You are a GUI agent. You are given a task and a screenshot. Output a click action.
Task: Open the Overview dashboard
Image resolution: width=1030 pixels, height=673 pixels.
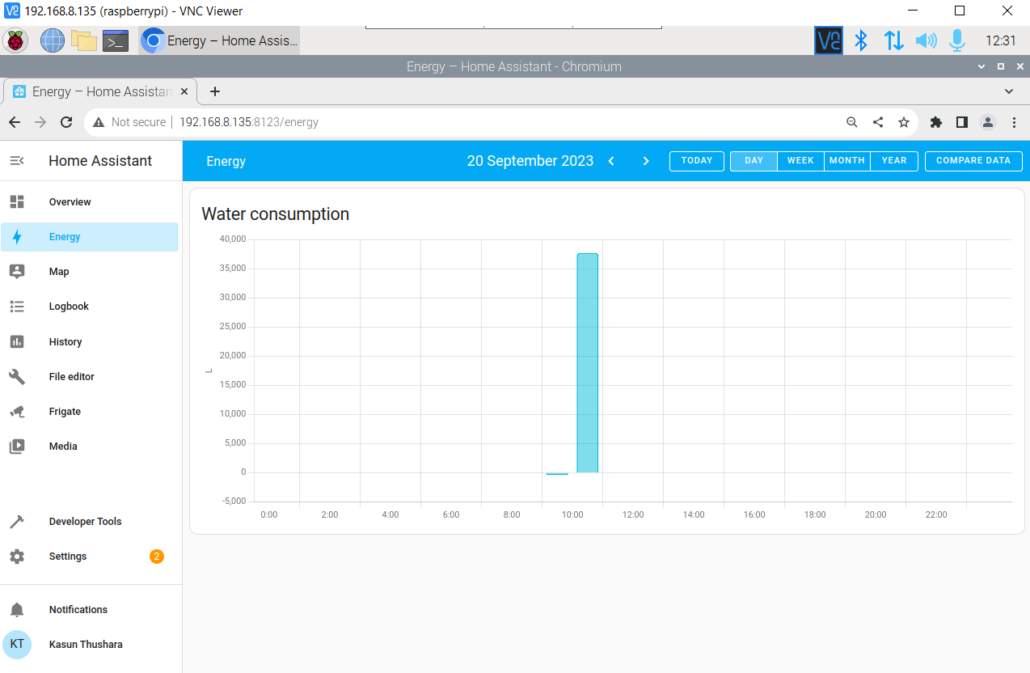69,202
